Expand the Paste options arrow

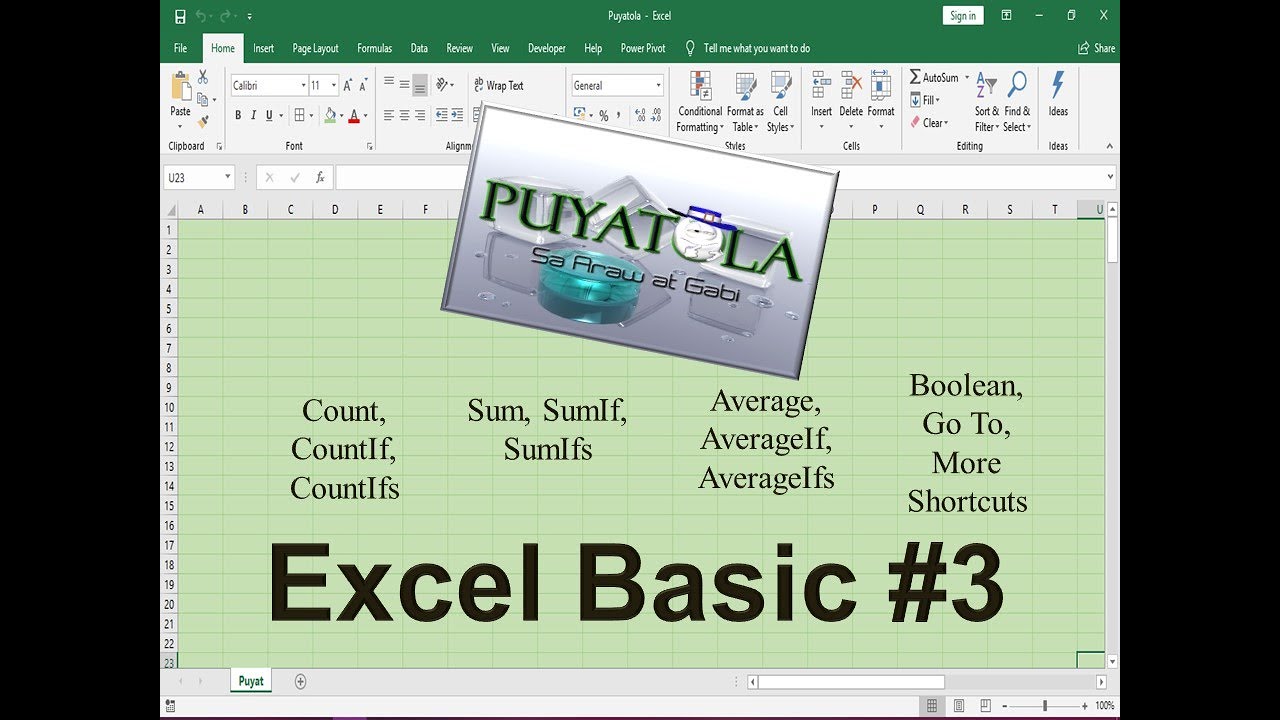coord(181,124)
